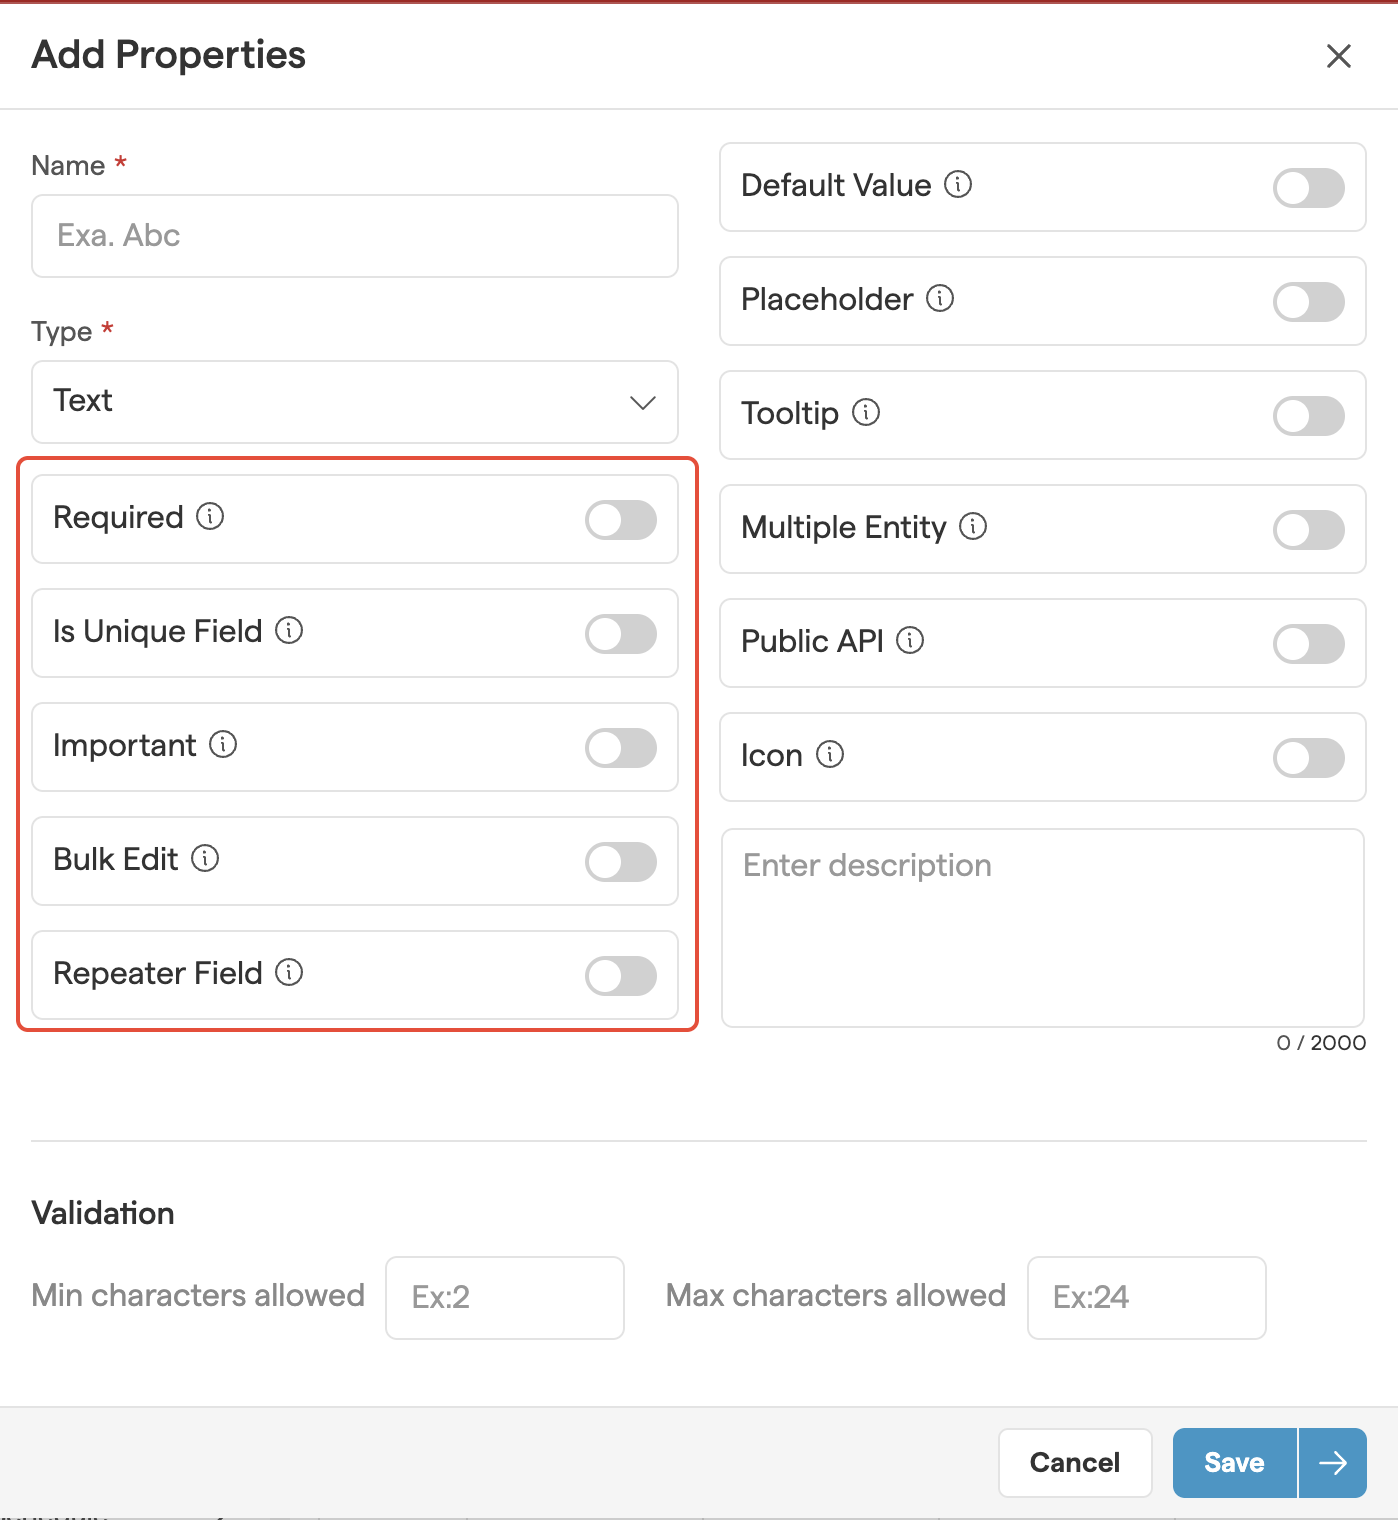1398x1520 pixels.
Task: Toggle the Tooltip option on
Action: coord(1308,416)
